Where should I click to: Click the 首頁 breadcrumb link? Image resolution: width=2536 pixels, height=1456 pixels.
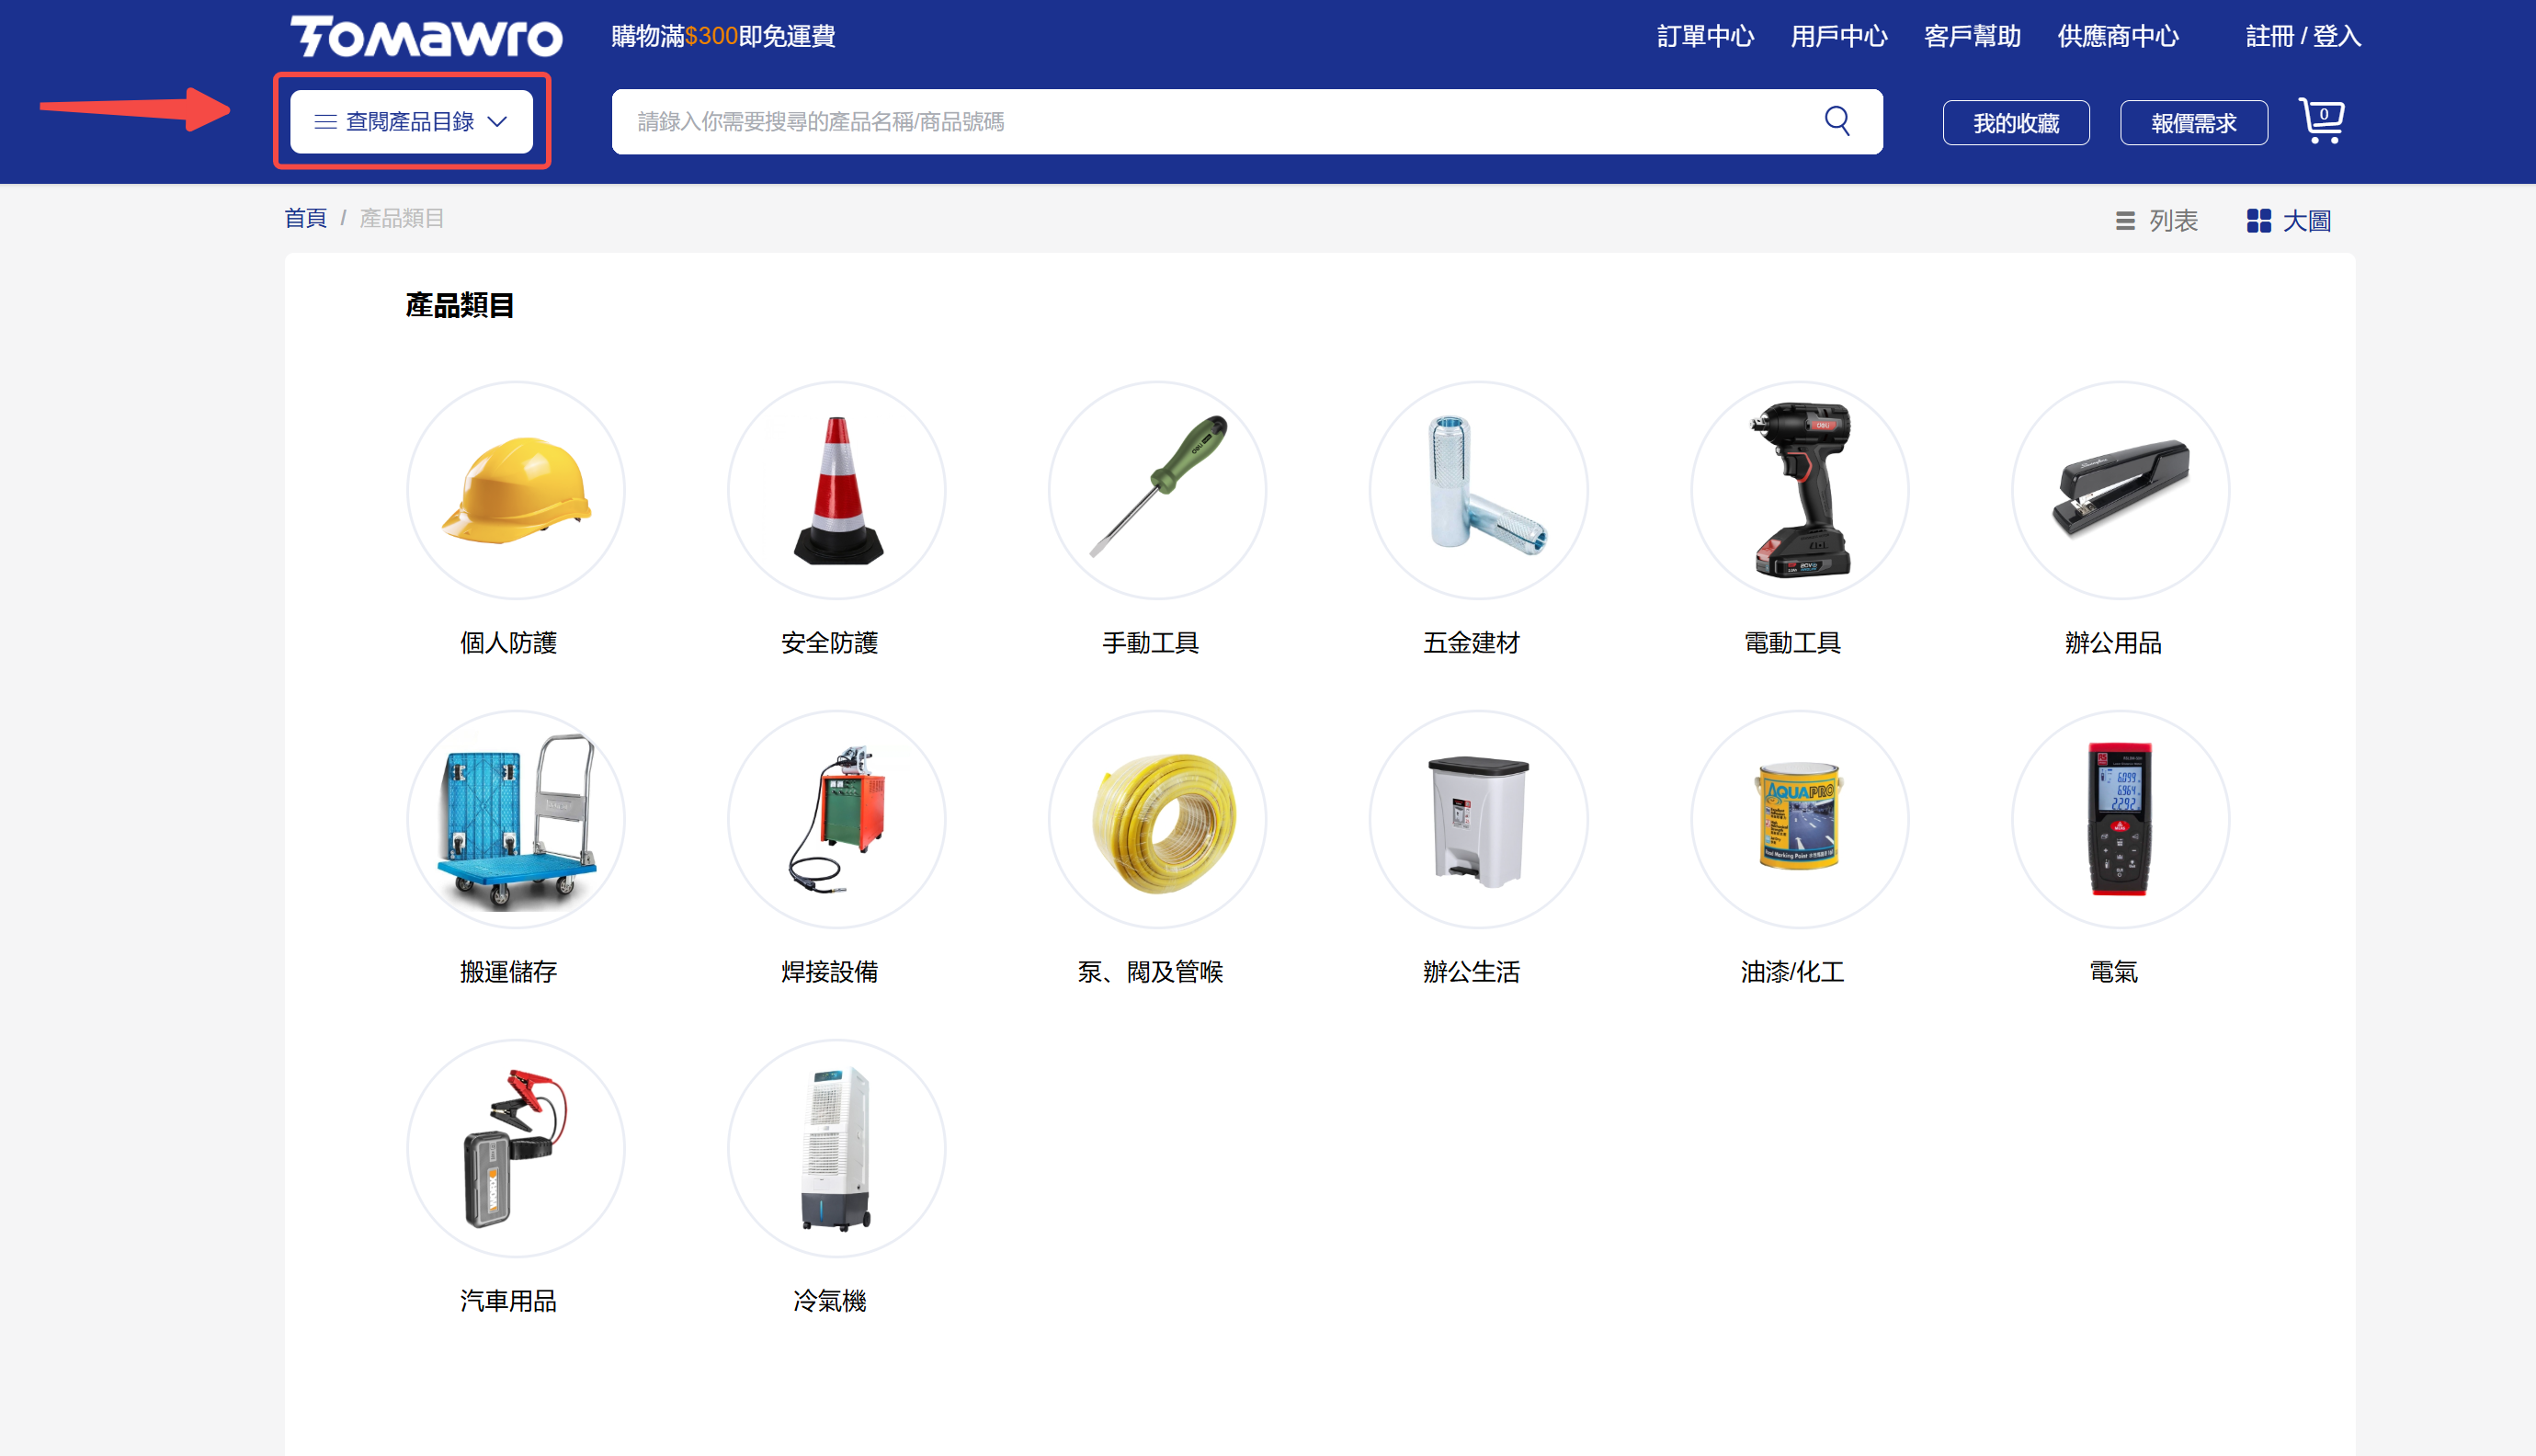[305, 218]
